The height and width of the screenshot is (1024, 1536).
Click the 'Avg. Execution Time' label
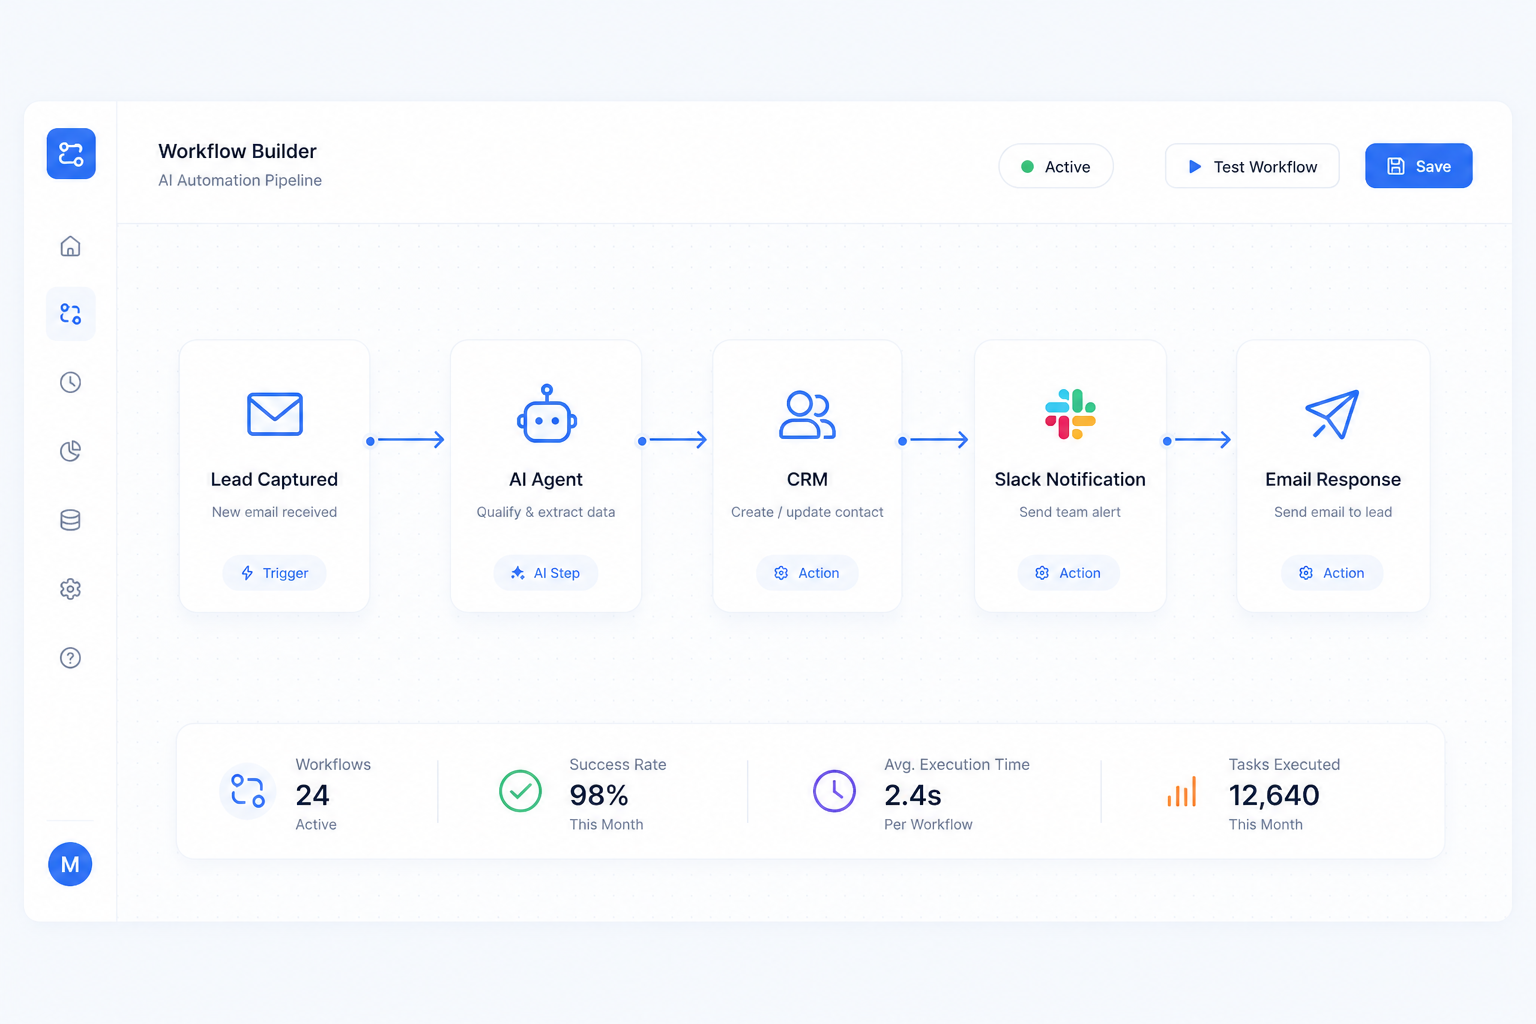957,764
